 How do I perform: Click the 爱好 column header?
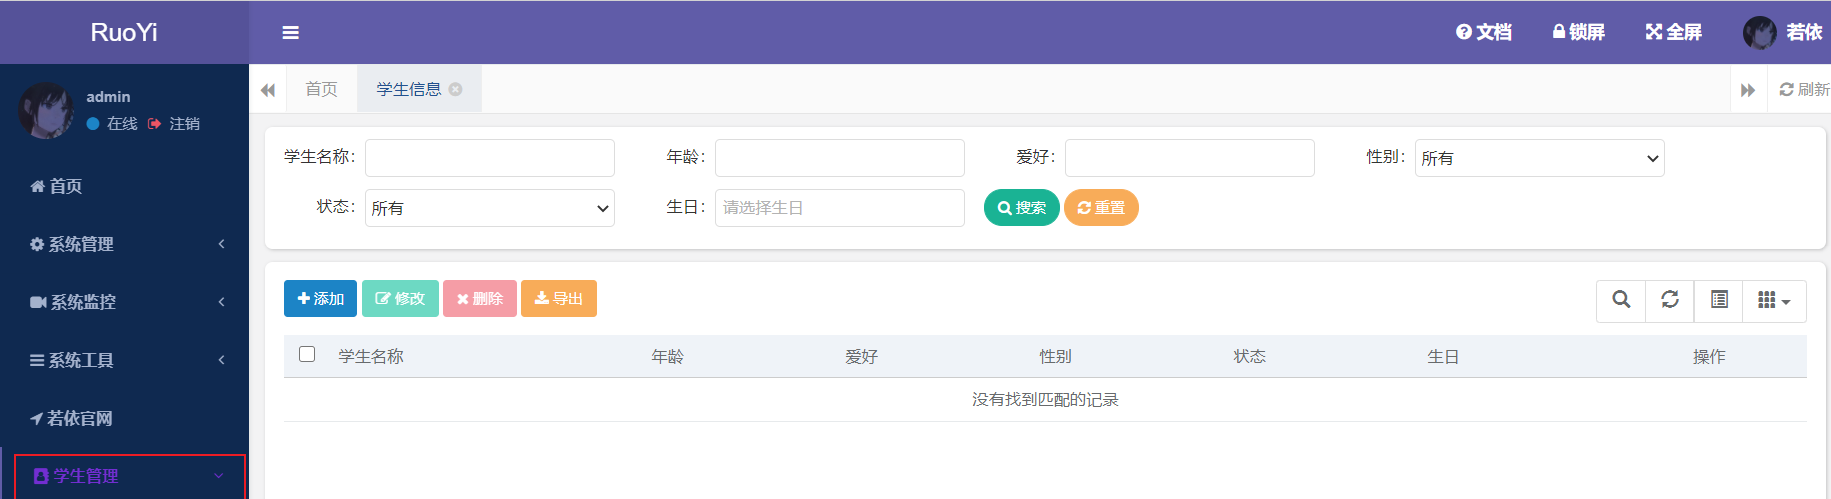862,357
